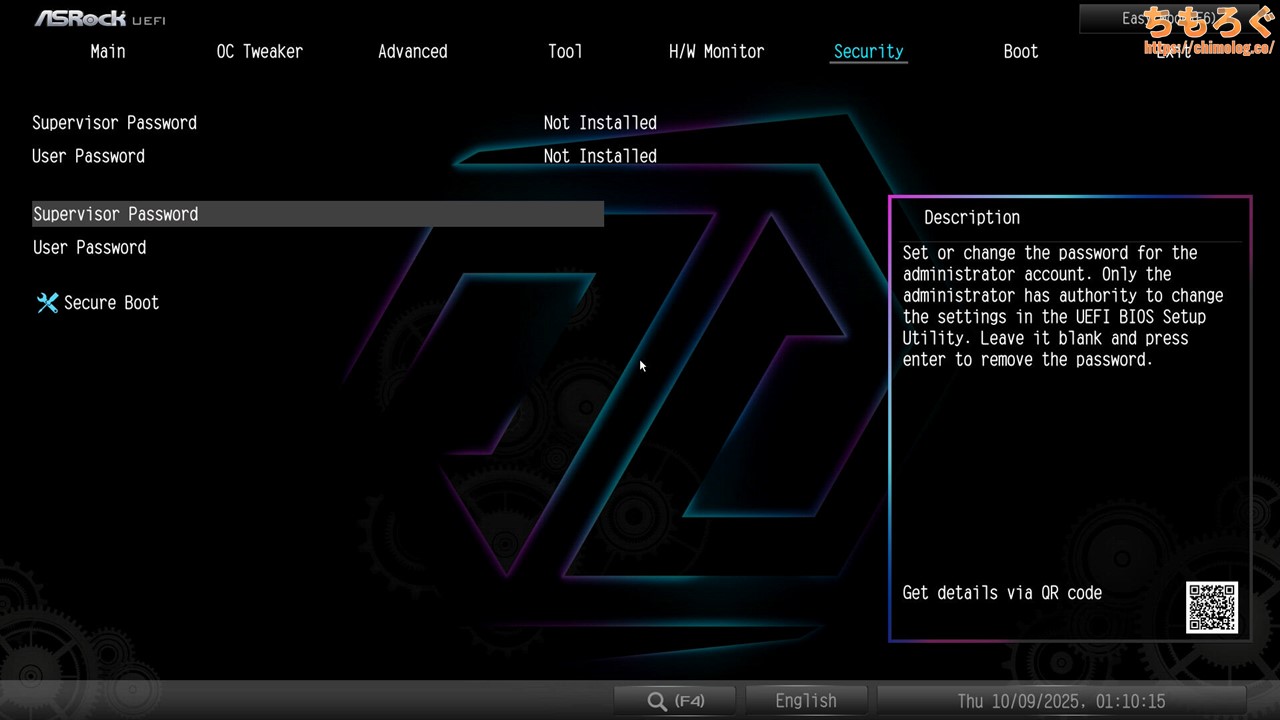The image size is (1280, 720).
Task: Click User Password's Not Installed status
Action: click(600, 156)
